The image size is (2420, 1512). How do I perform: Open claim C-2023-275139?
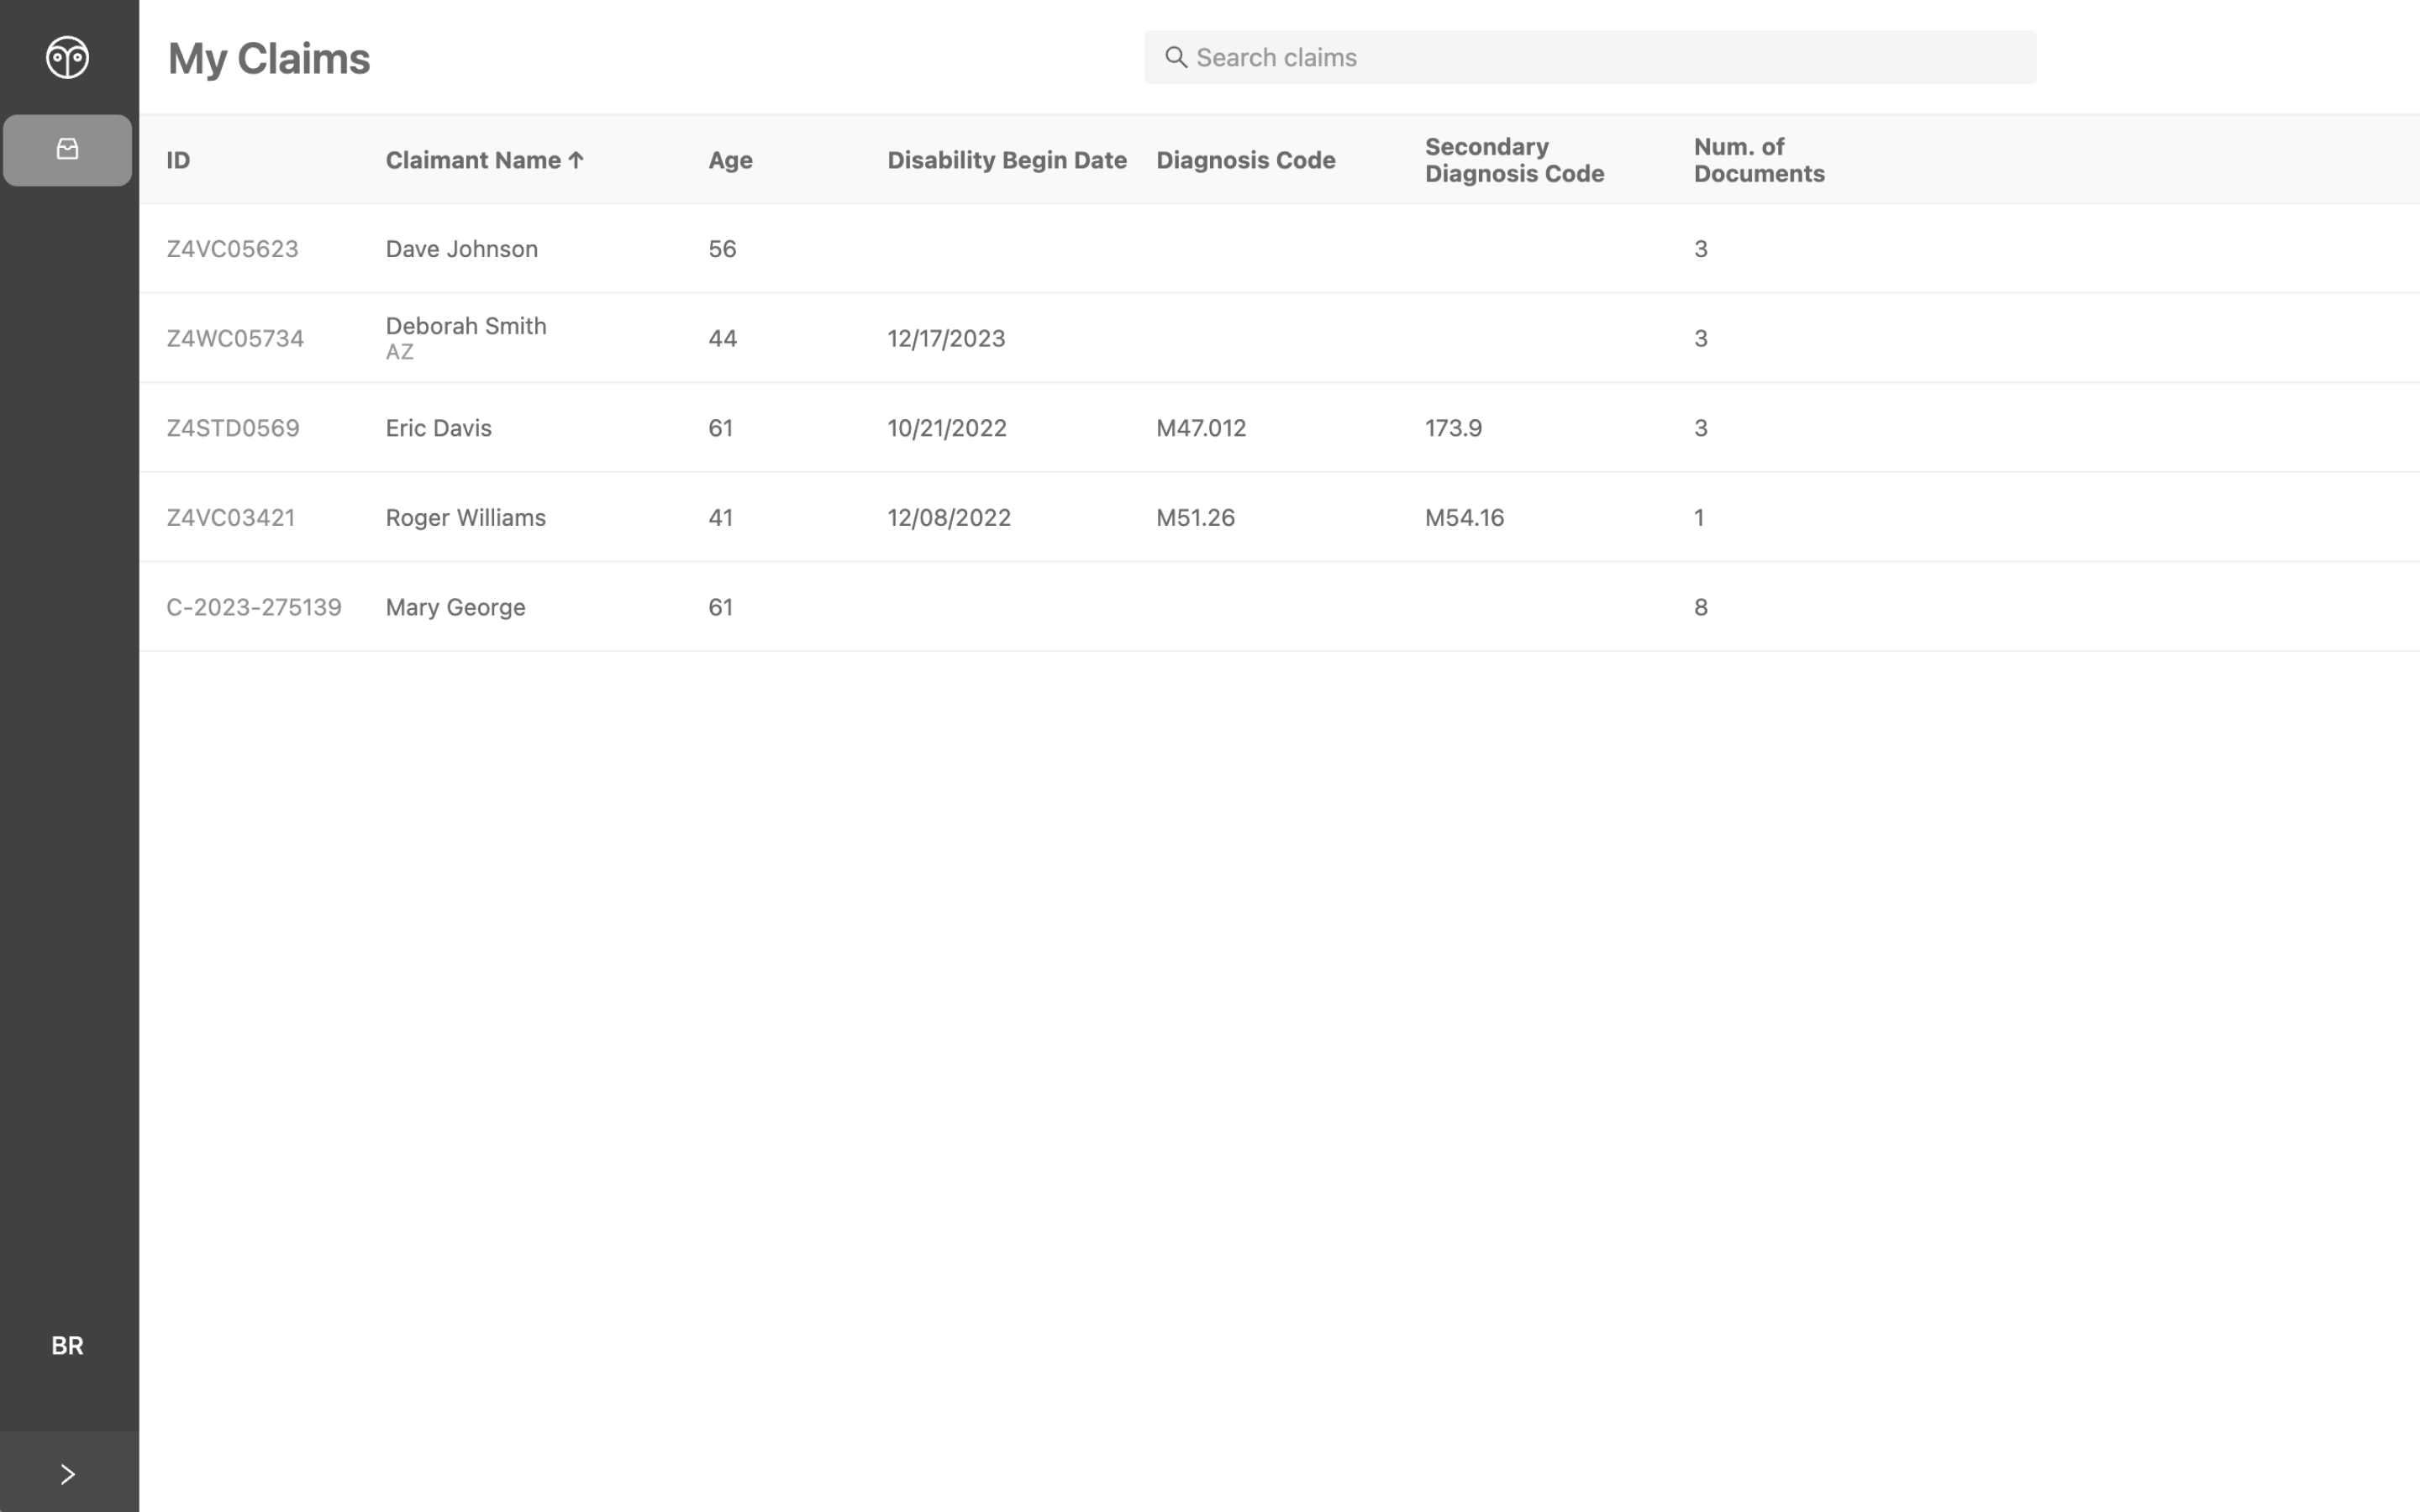coord(254,607)
